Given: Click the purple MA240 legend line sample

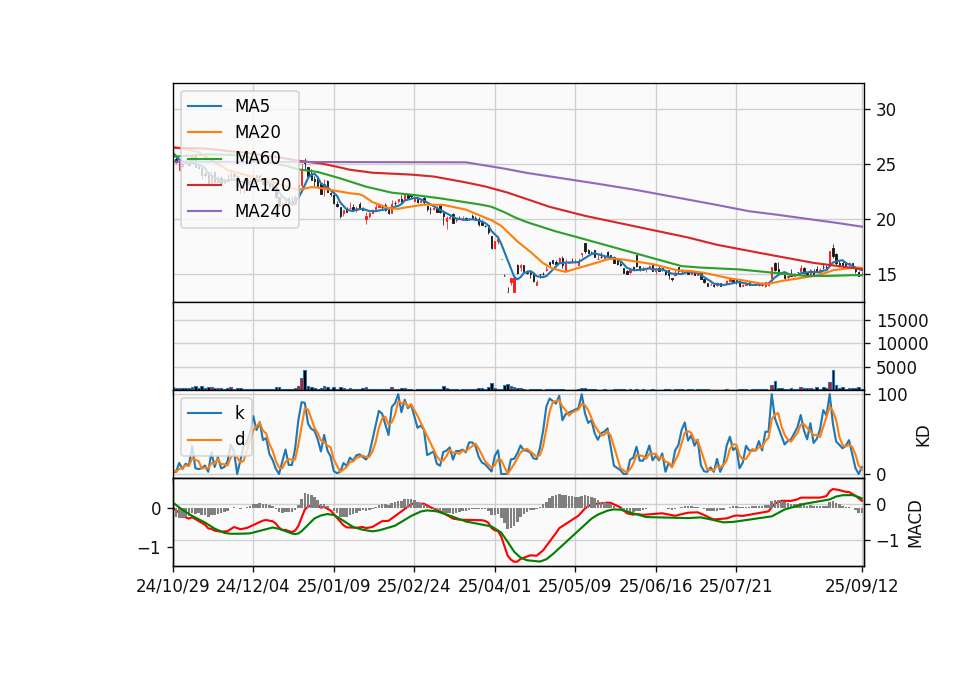Looking at the screenshot, I should pyautogui.click(x=204, y=211).
